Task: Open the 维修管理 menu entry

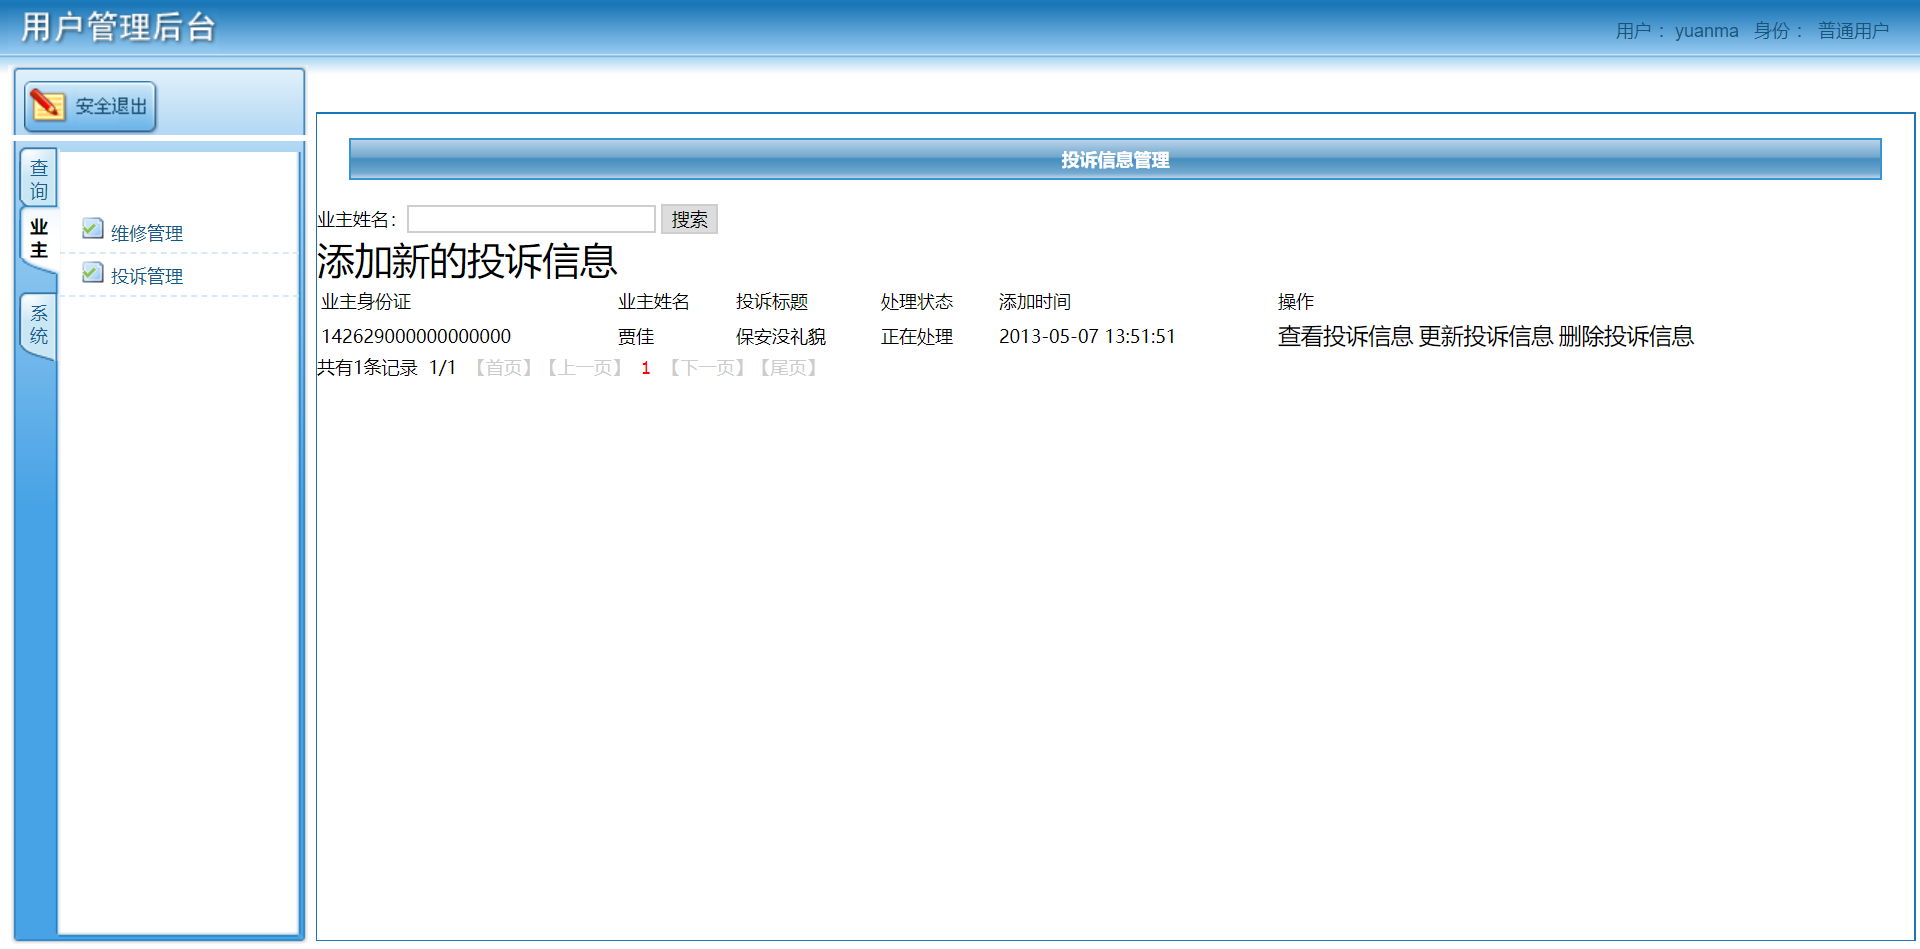Action: (146, 232)
